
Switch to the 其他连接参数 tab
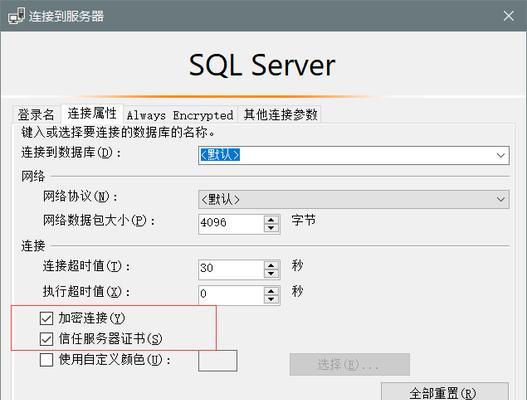[x=280, y=115]
